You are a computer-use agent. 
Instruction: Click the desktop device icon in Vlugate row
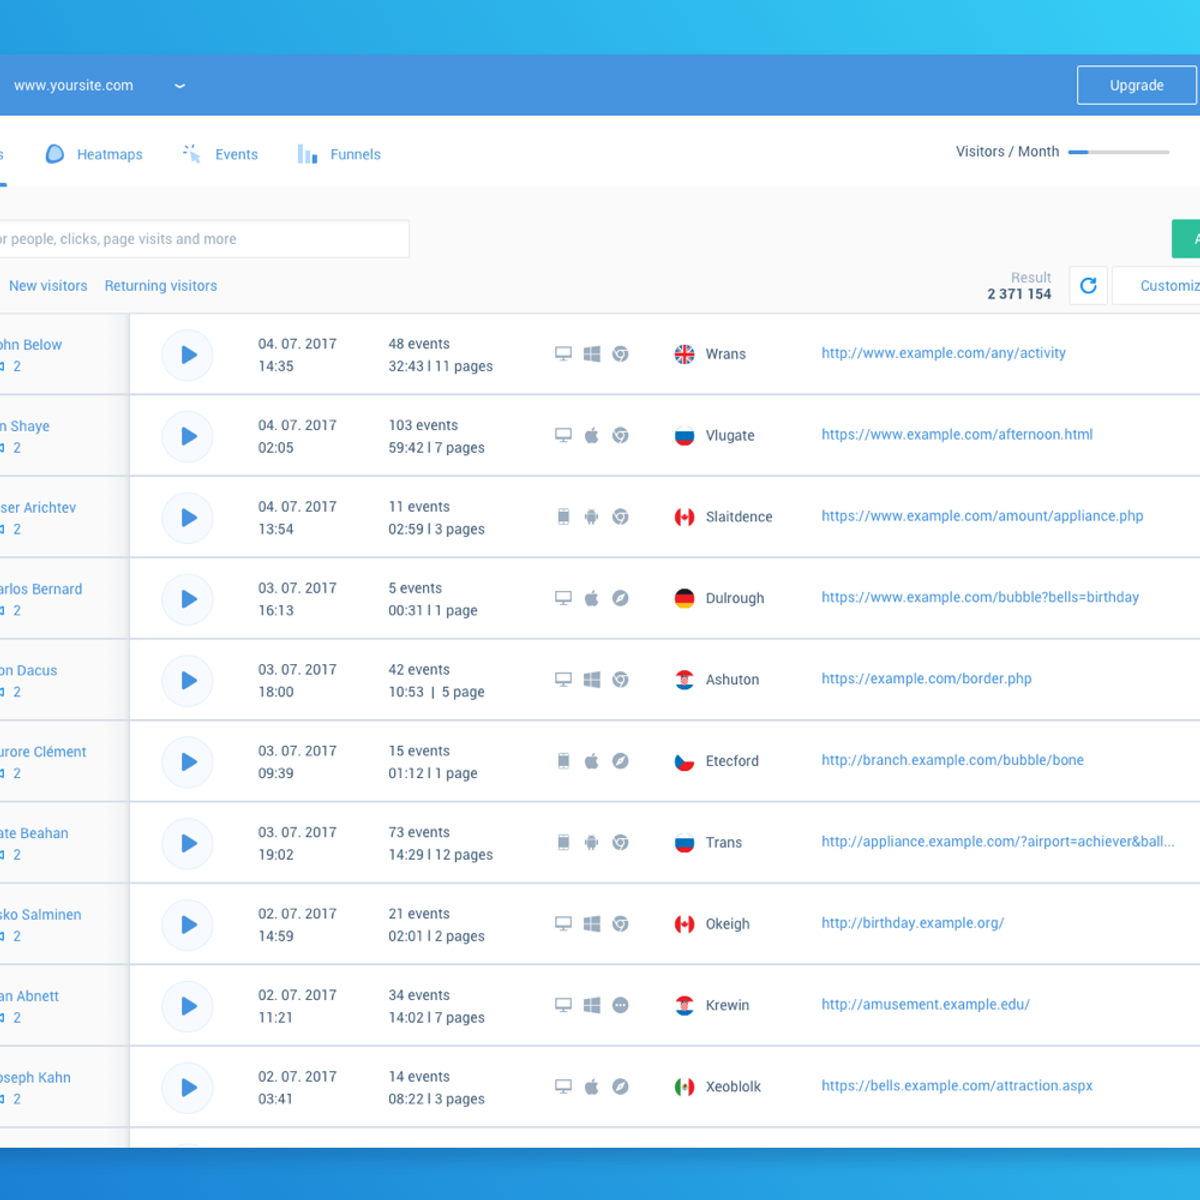click(563, 436)
